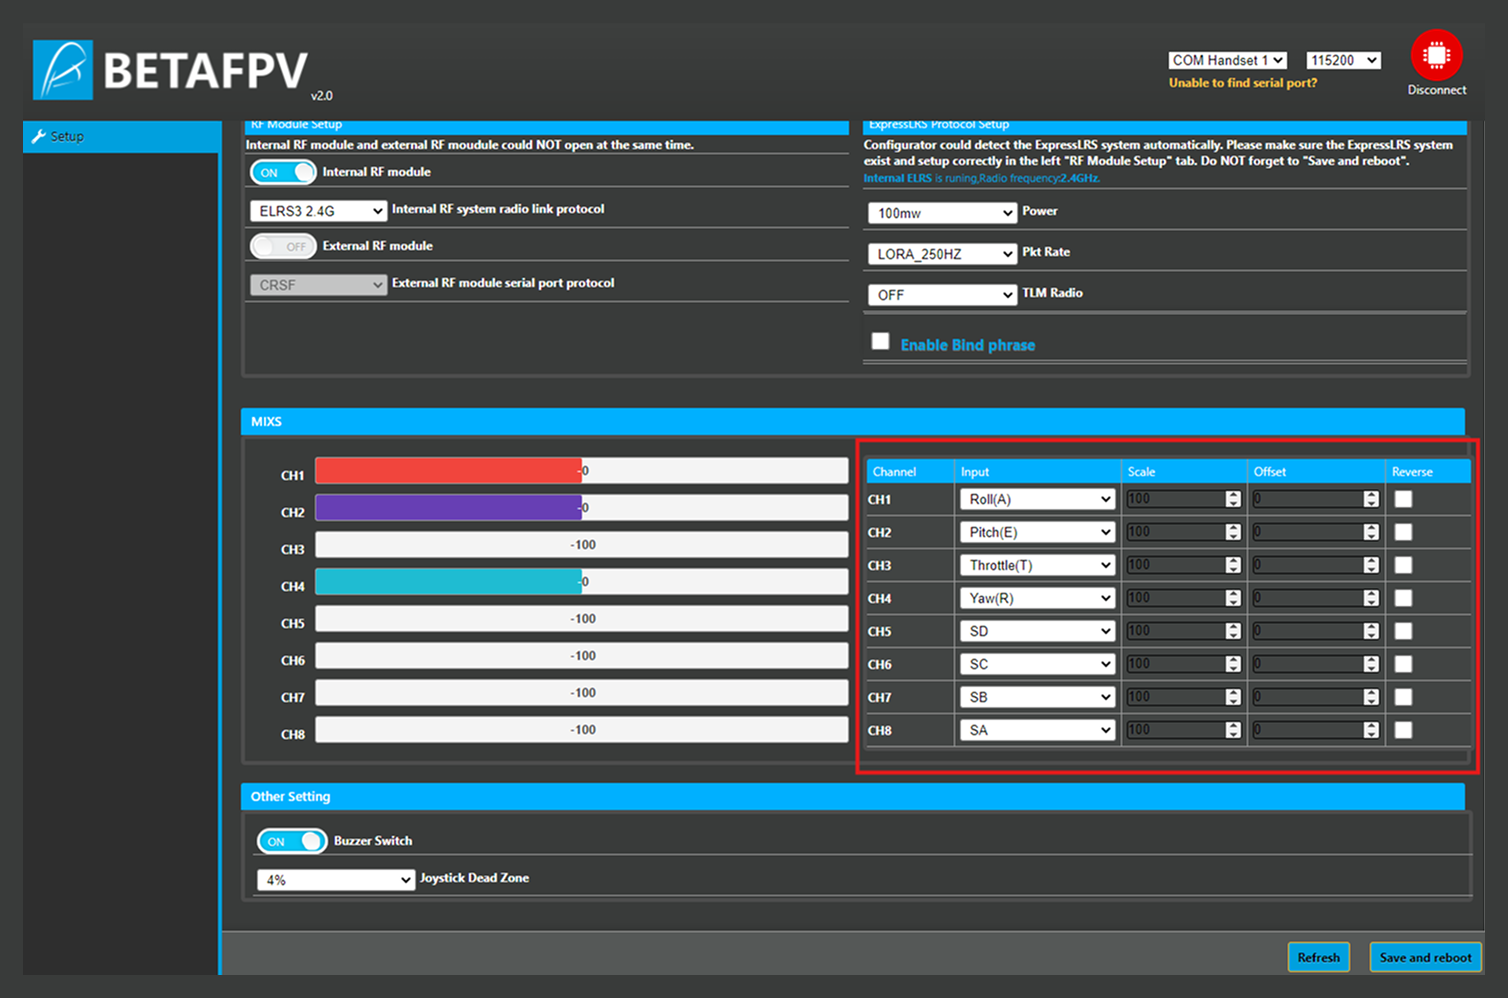Click the Reverse column header
The height and width of the screenshot is (998, 1508).
(x=1412, y=472)
